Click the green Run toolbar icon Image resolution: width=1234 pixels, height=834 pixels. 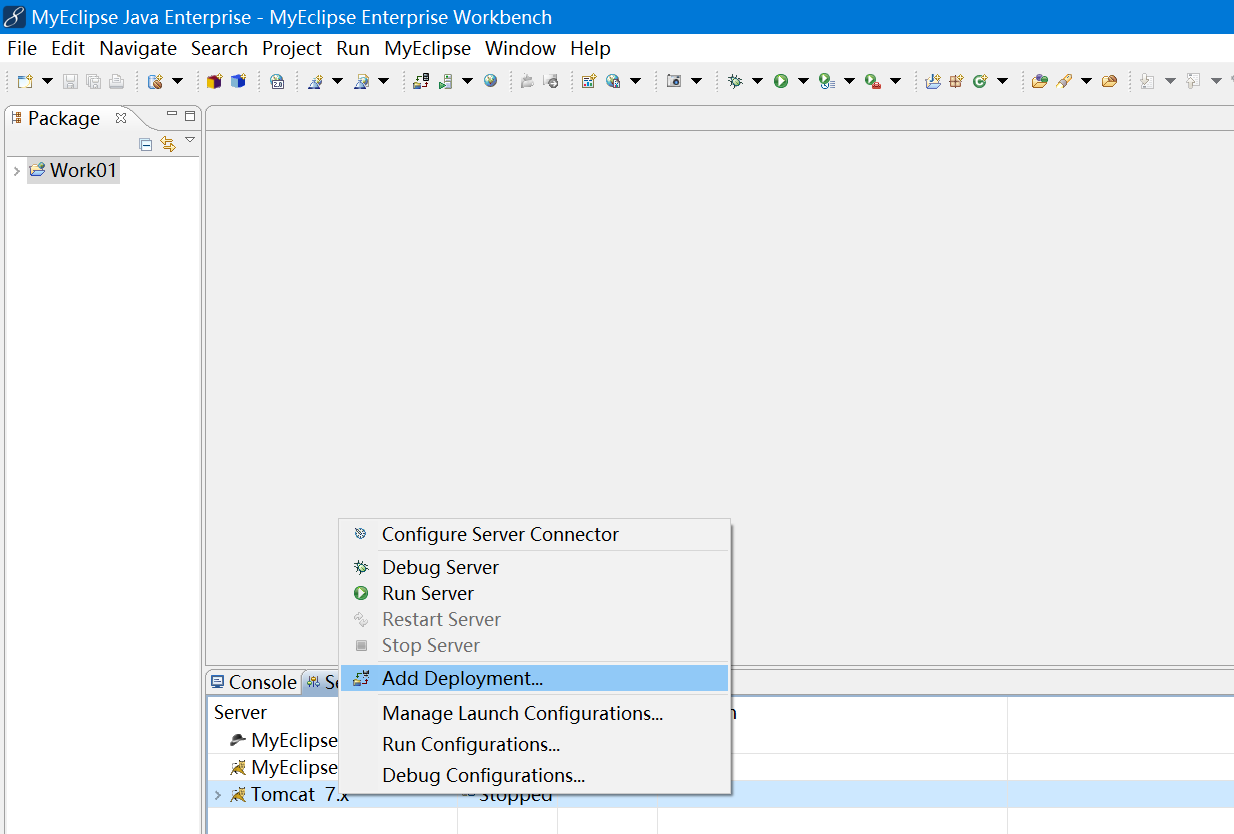click(781, 81)
